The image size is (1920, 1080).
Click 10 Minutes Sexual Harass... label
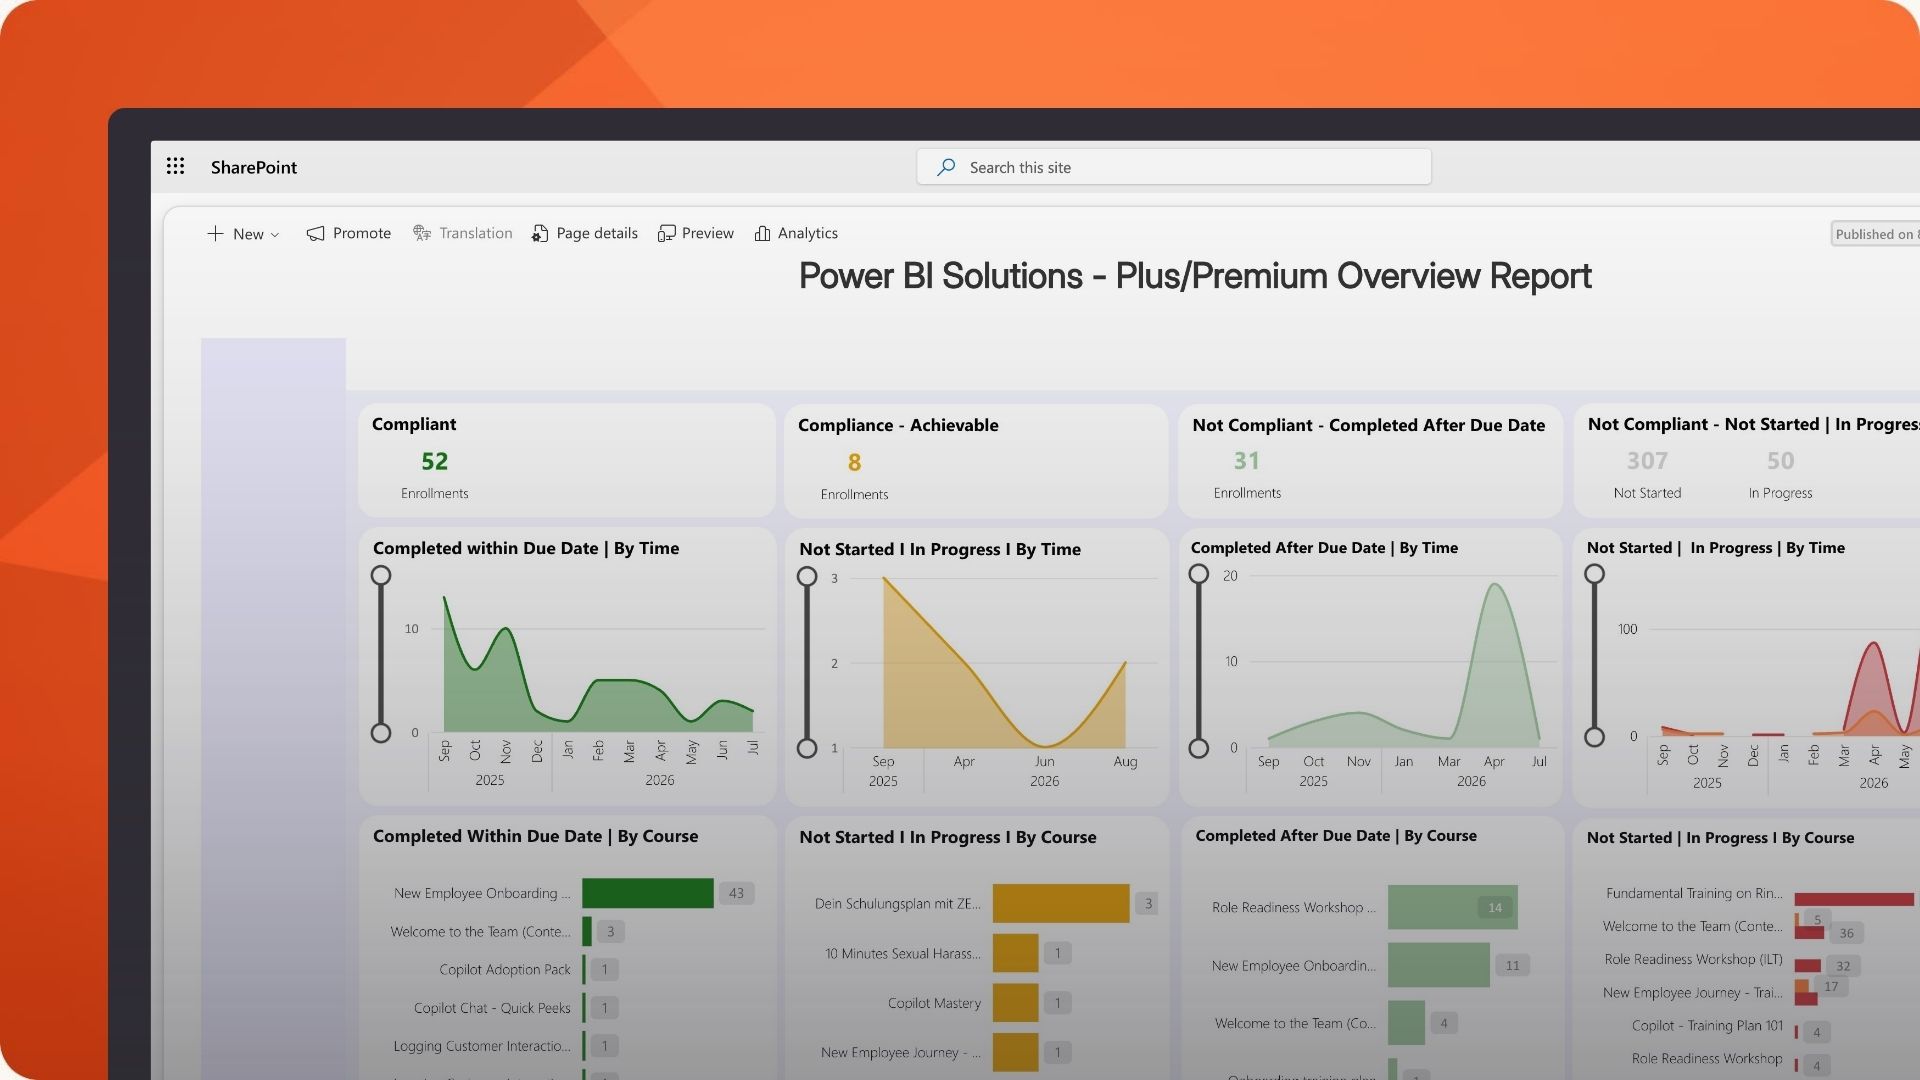(x=903, y=954)
